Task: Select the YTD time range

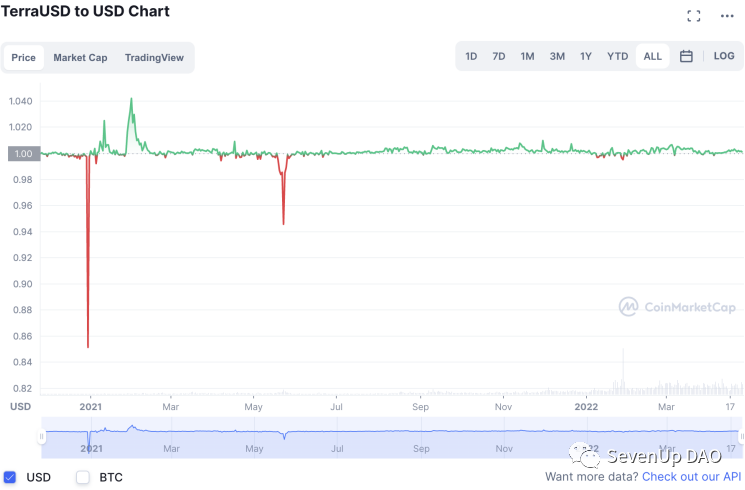Action: 617,56
